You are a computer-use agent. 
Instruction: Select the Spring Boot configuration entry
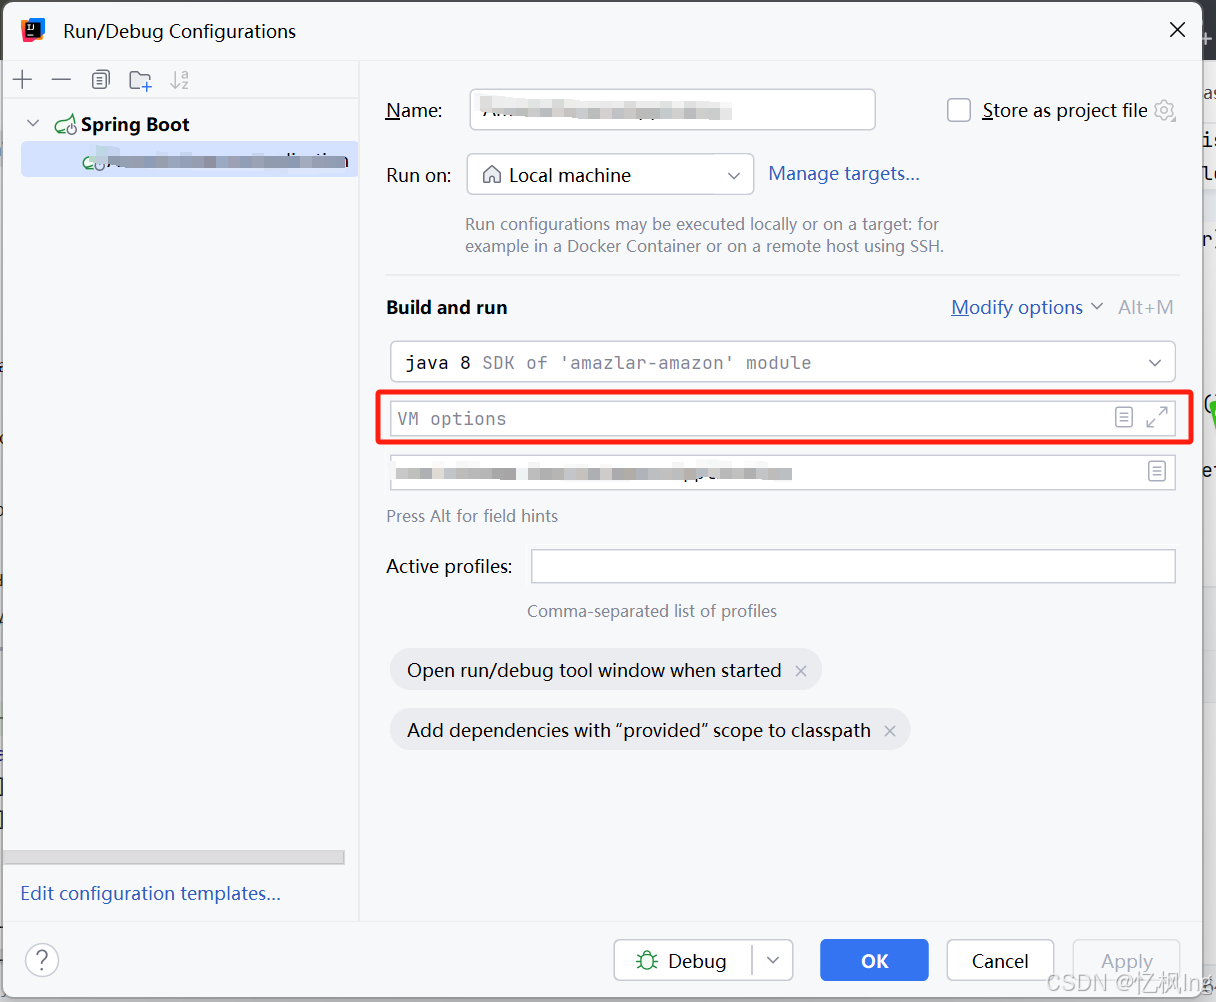190,159
